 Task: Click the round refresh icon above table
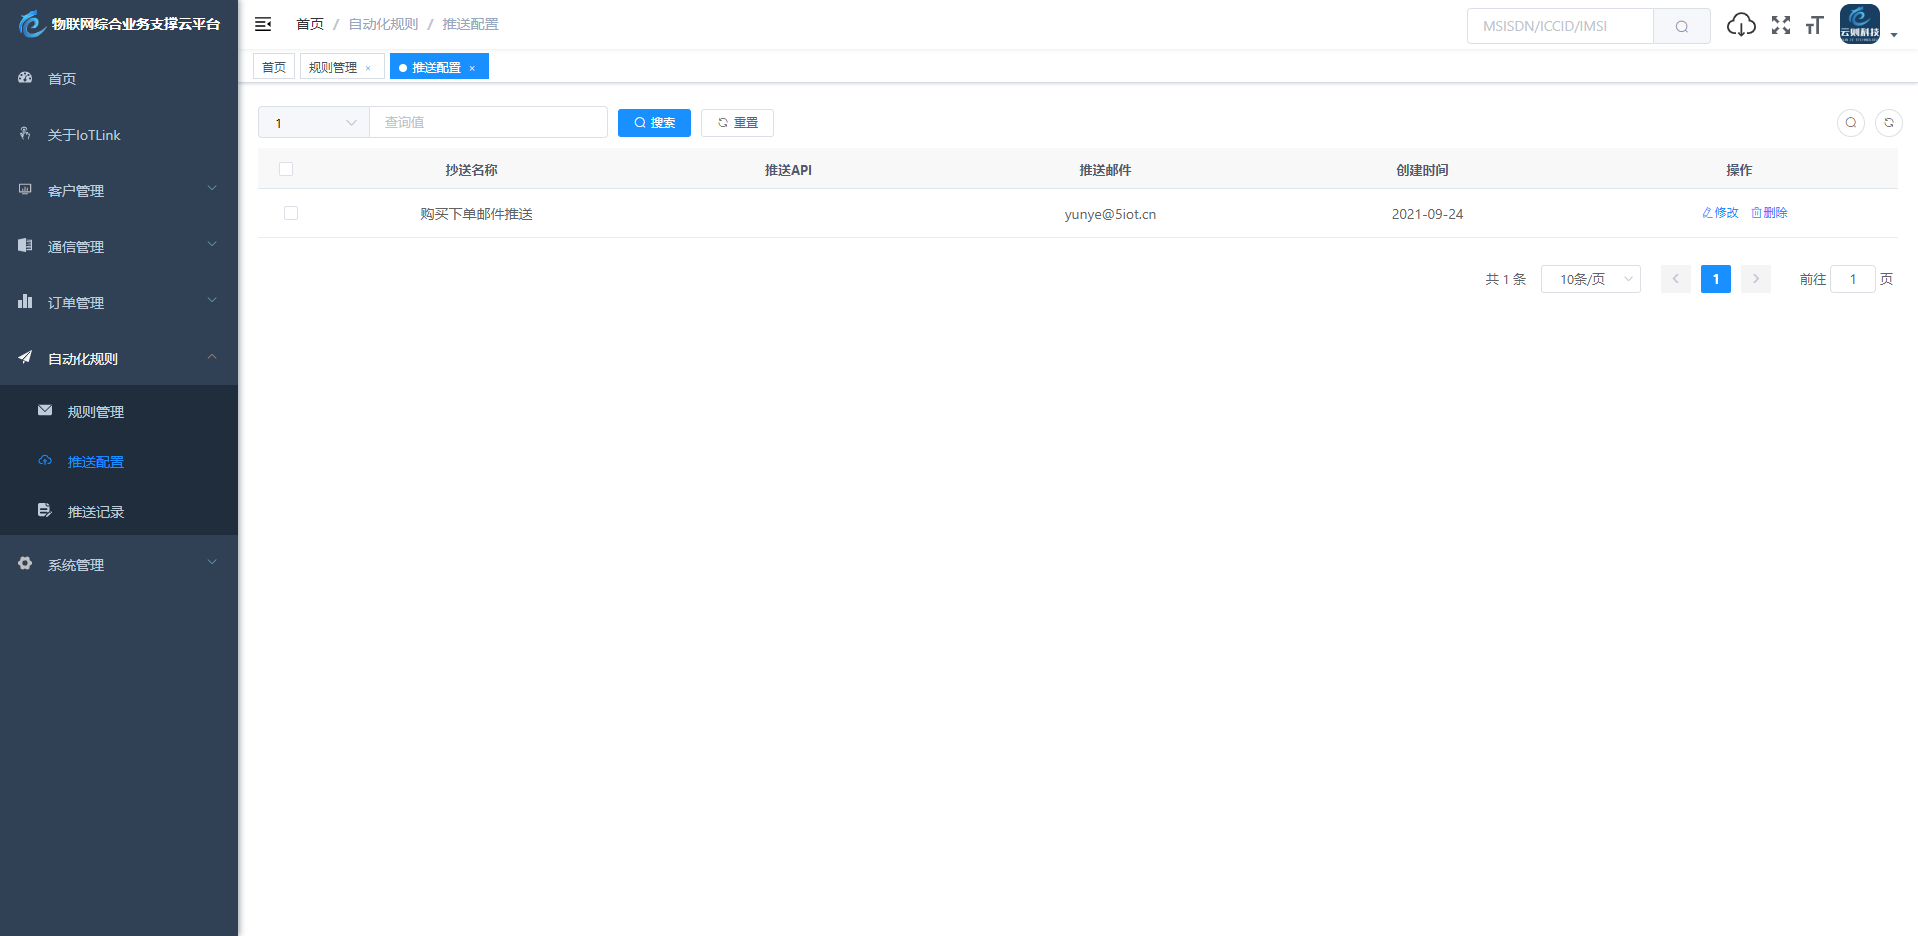tap(1889, 123)
